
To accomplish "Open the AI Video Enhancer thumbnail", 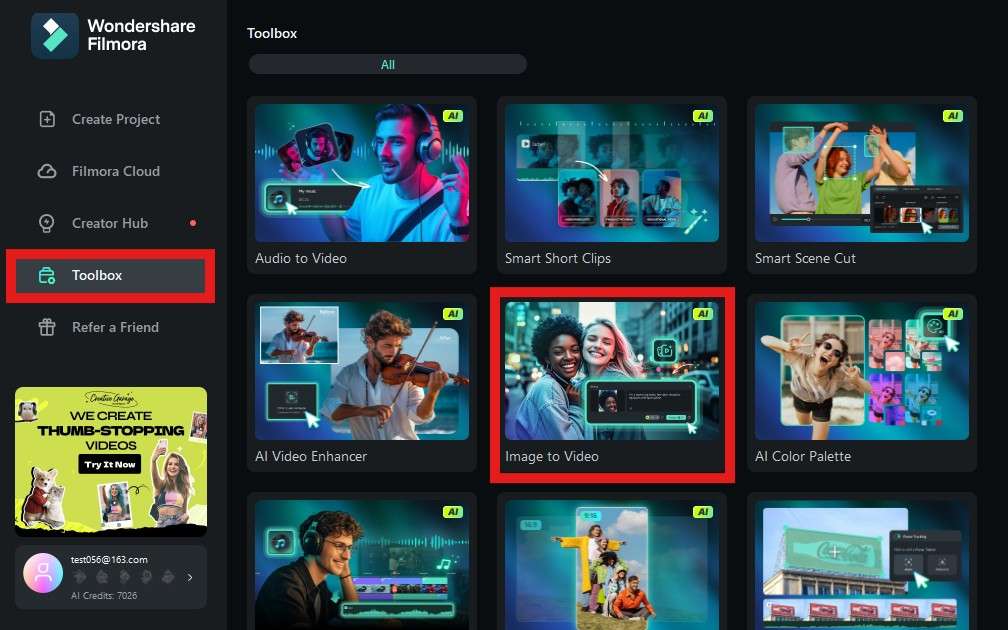I will point(362,371).
